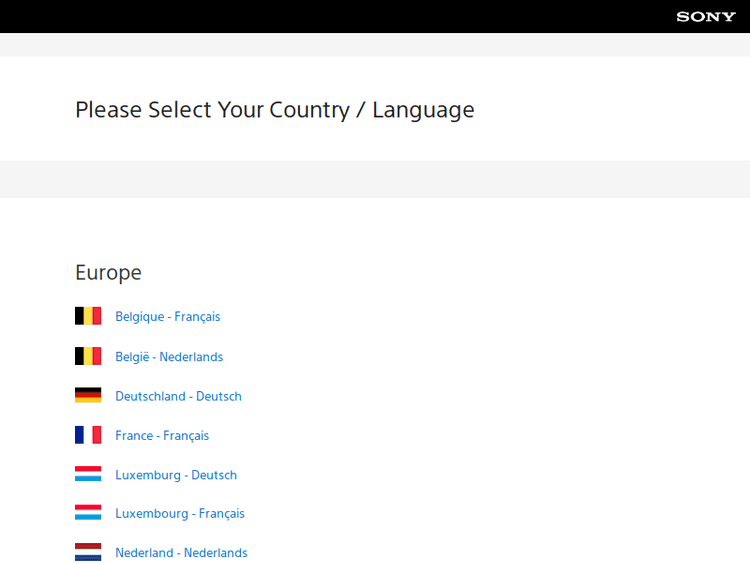Click the Europe section heading

pos(108,273)
